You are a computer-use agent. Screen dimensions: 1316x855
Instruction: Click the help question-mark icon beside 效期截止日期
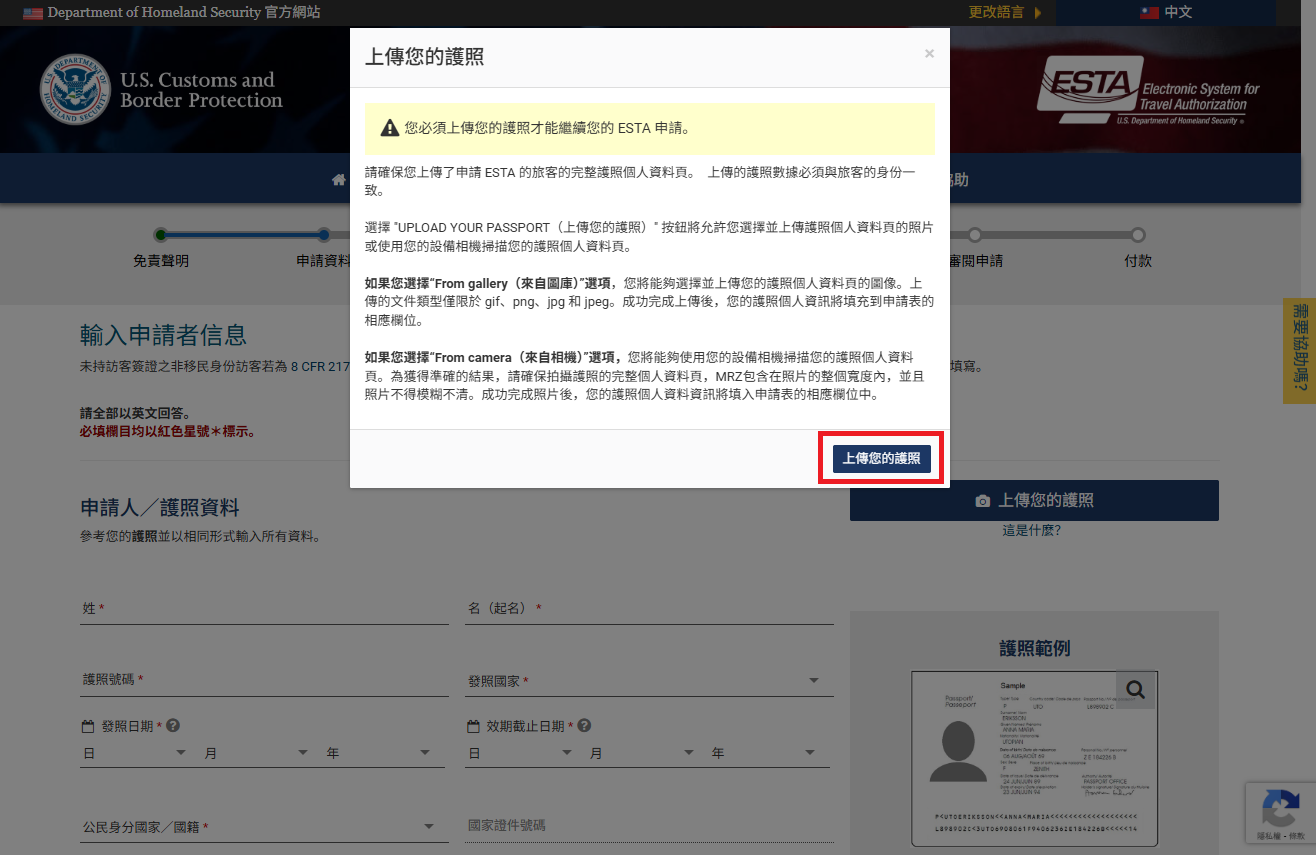(585, 725)
